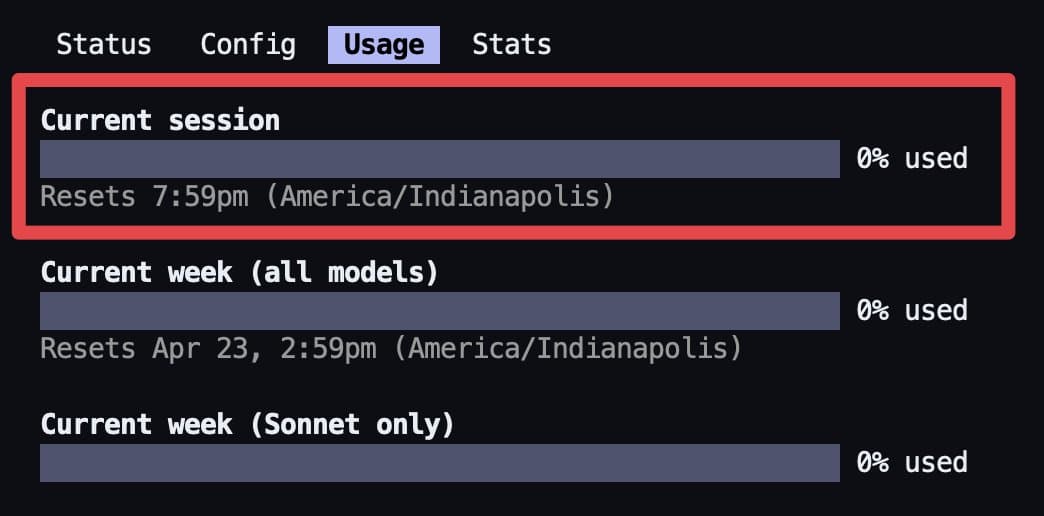Click the word Resets in the session line
The width and height of the screenshot is (1044, 516).
88,196
